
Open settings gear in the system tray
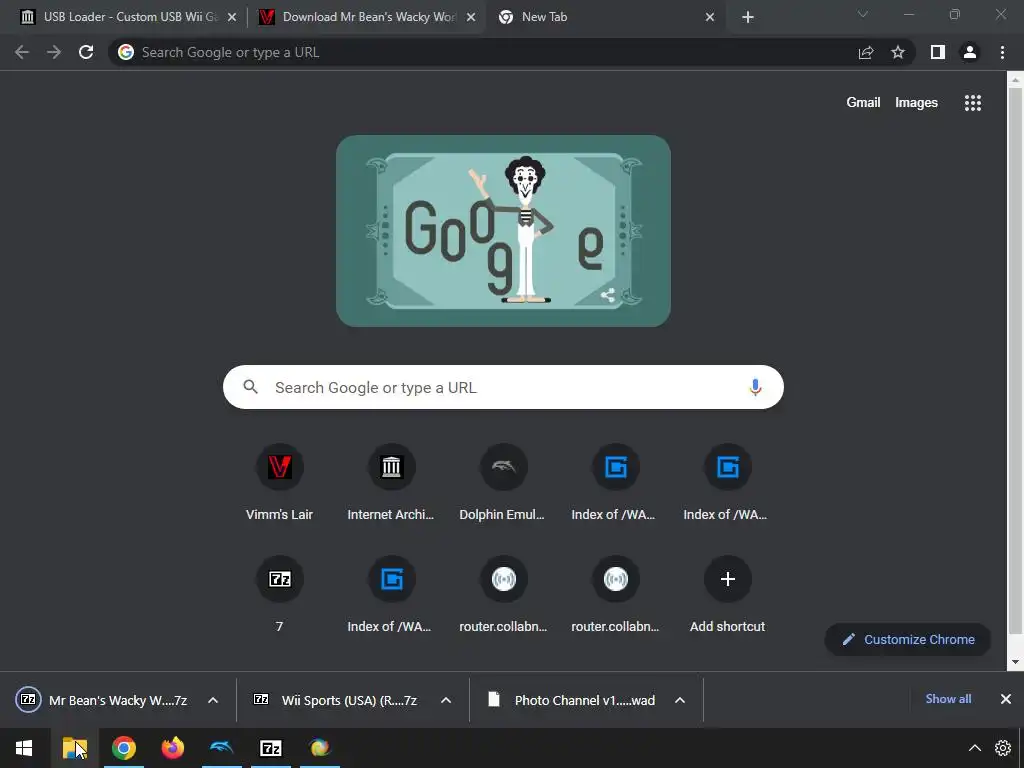tap(1003, 748)
